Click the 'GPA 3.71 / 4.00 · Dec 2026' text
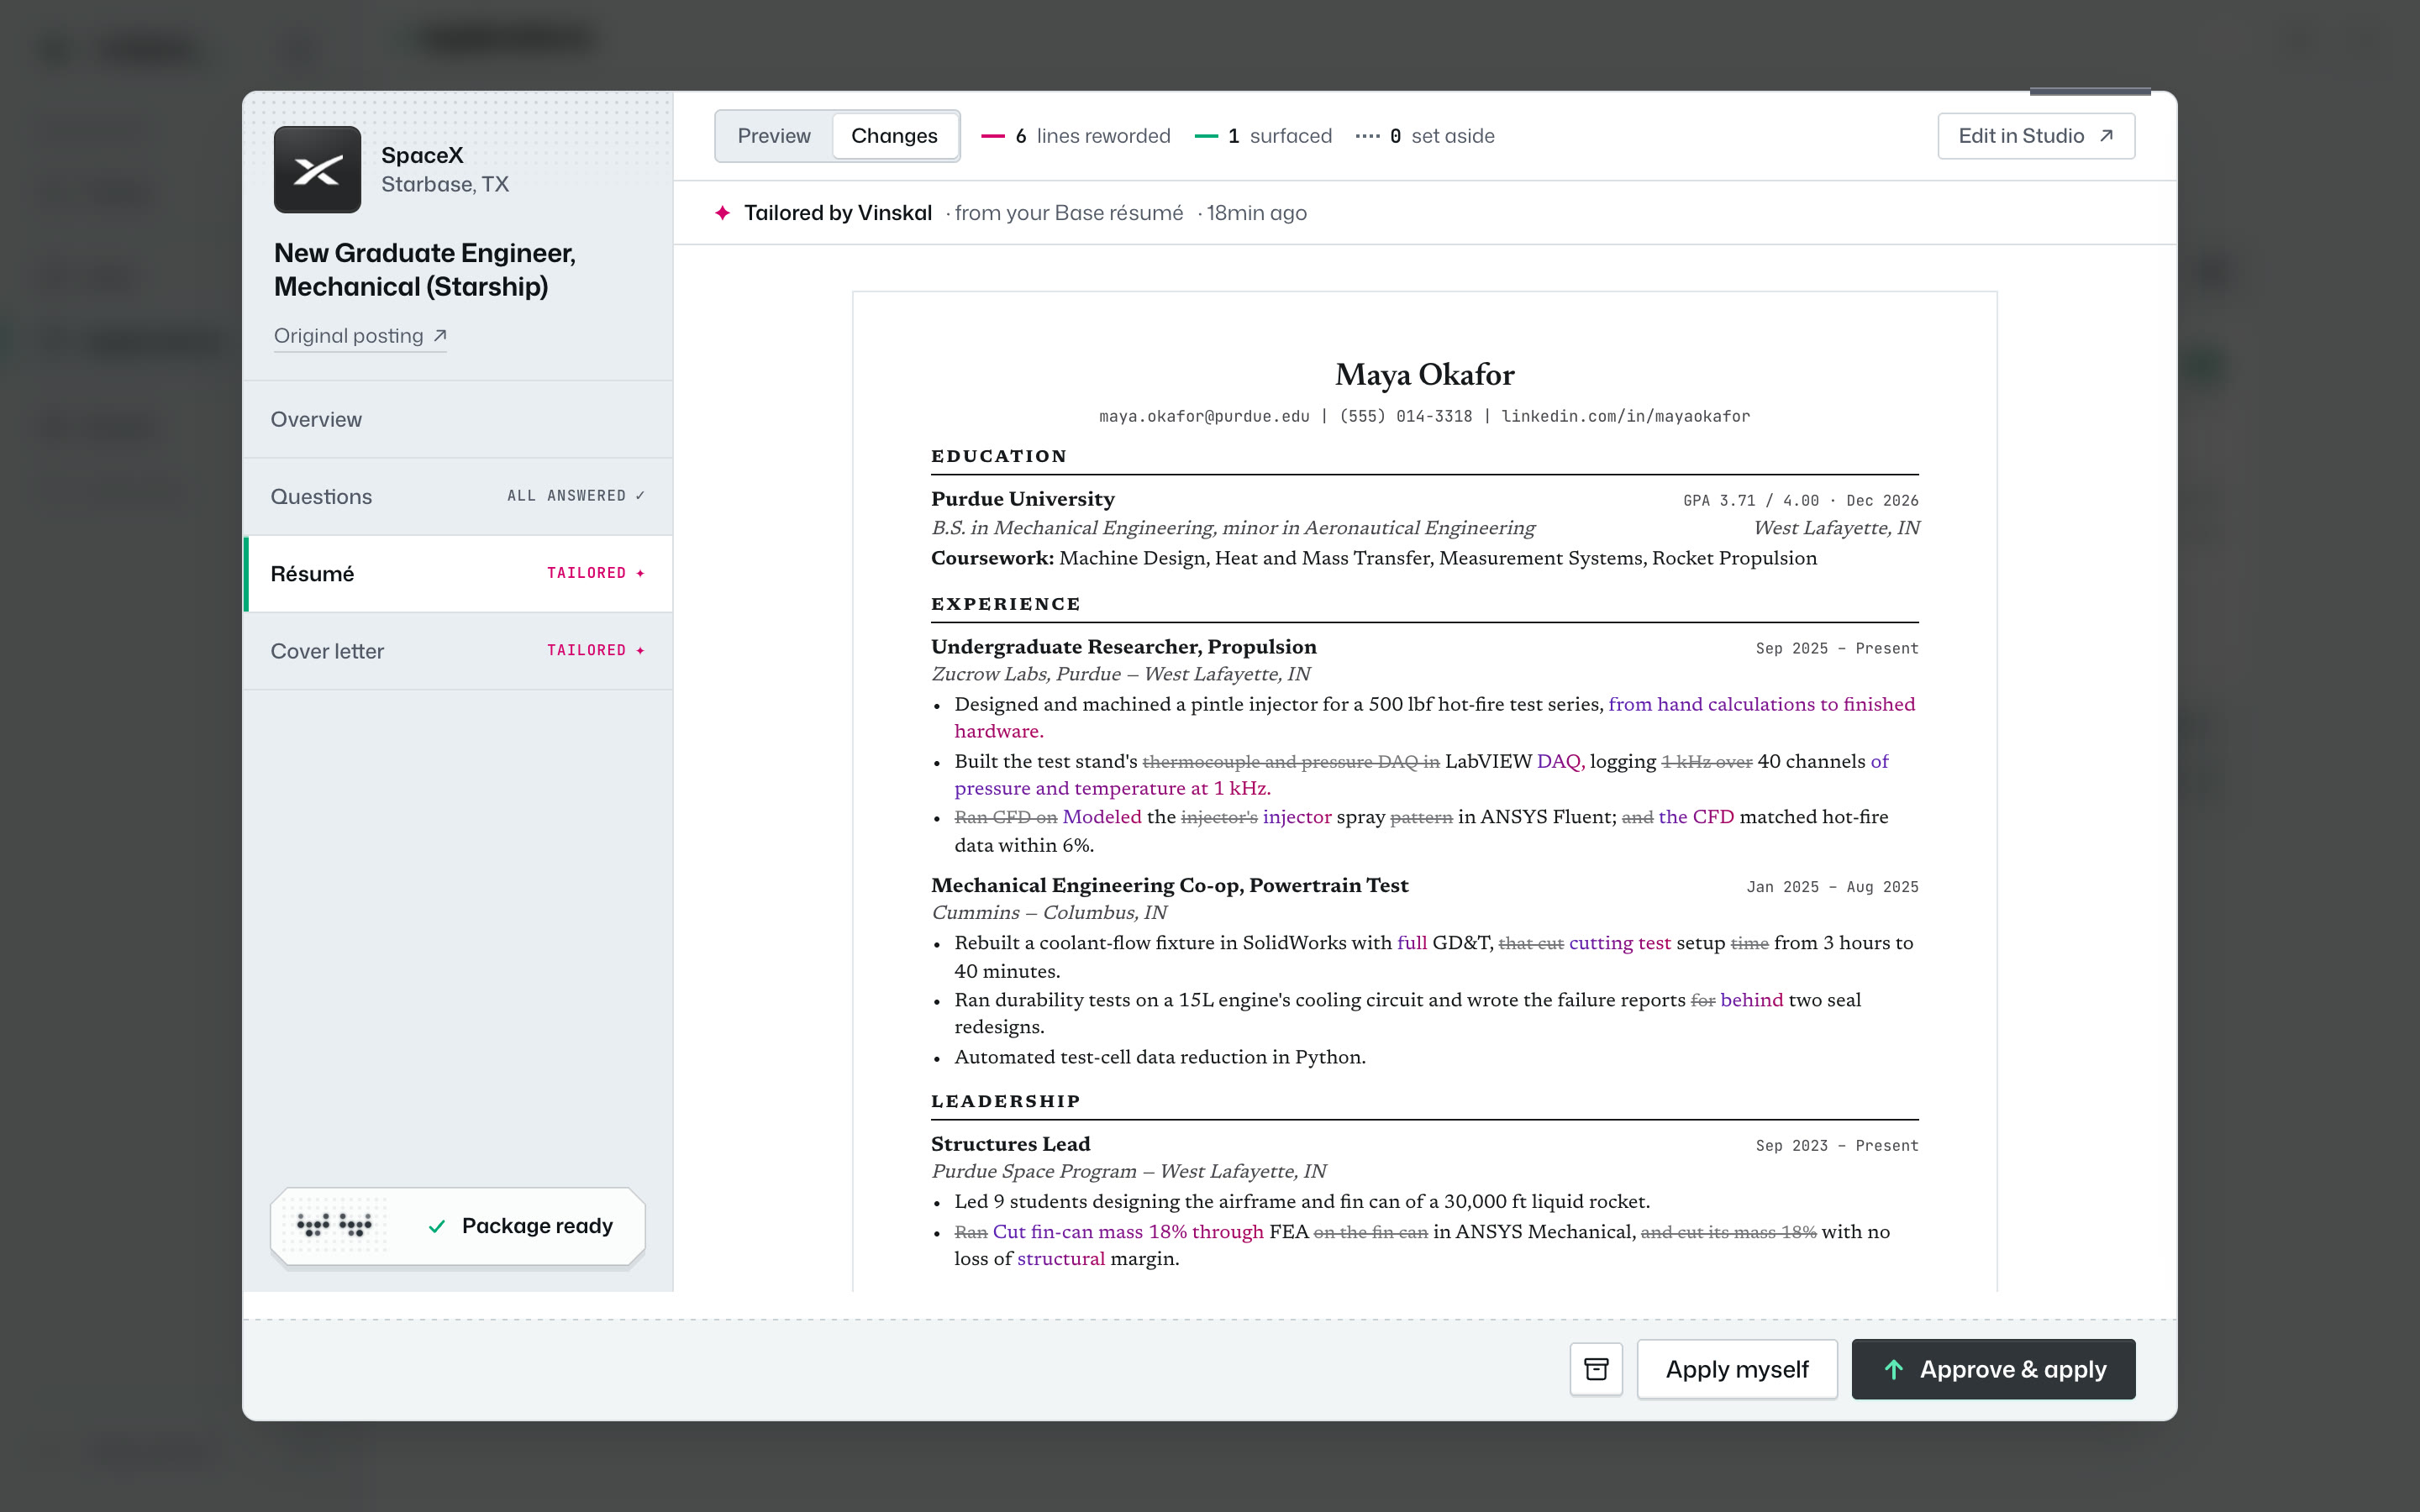Screen dimensions: 2420x1512 click(x=1800, y=501)
